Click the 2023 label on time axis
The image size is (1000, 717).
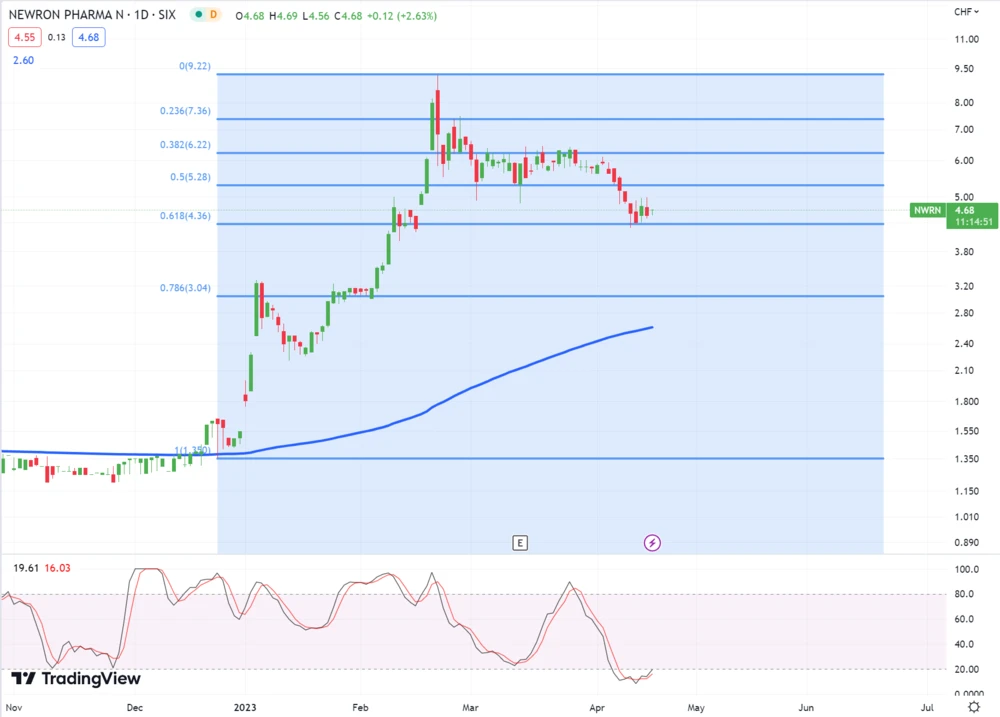(x=245, y=707)
